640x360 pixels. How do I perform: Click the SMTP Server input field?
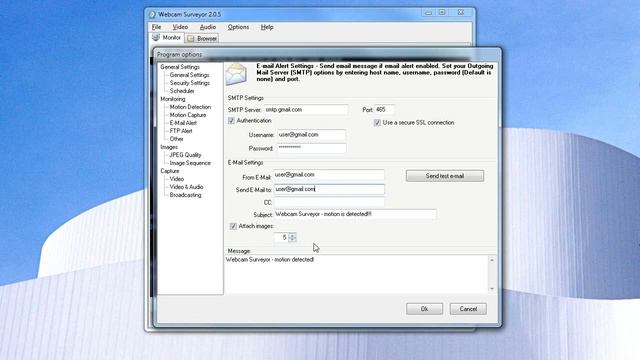pos(306,110)
